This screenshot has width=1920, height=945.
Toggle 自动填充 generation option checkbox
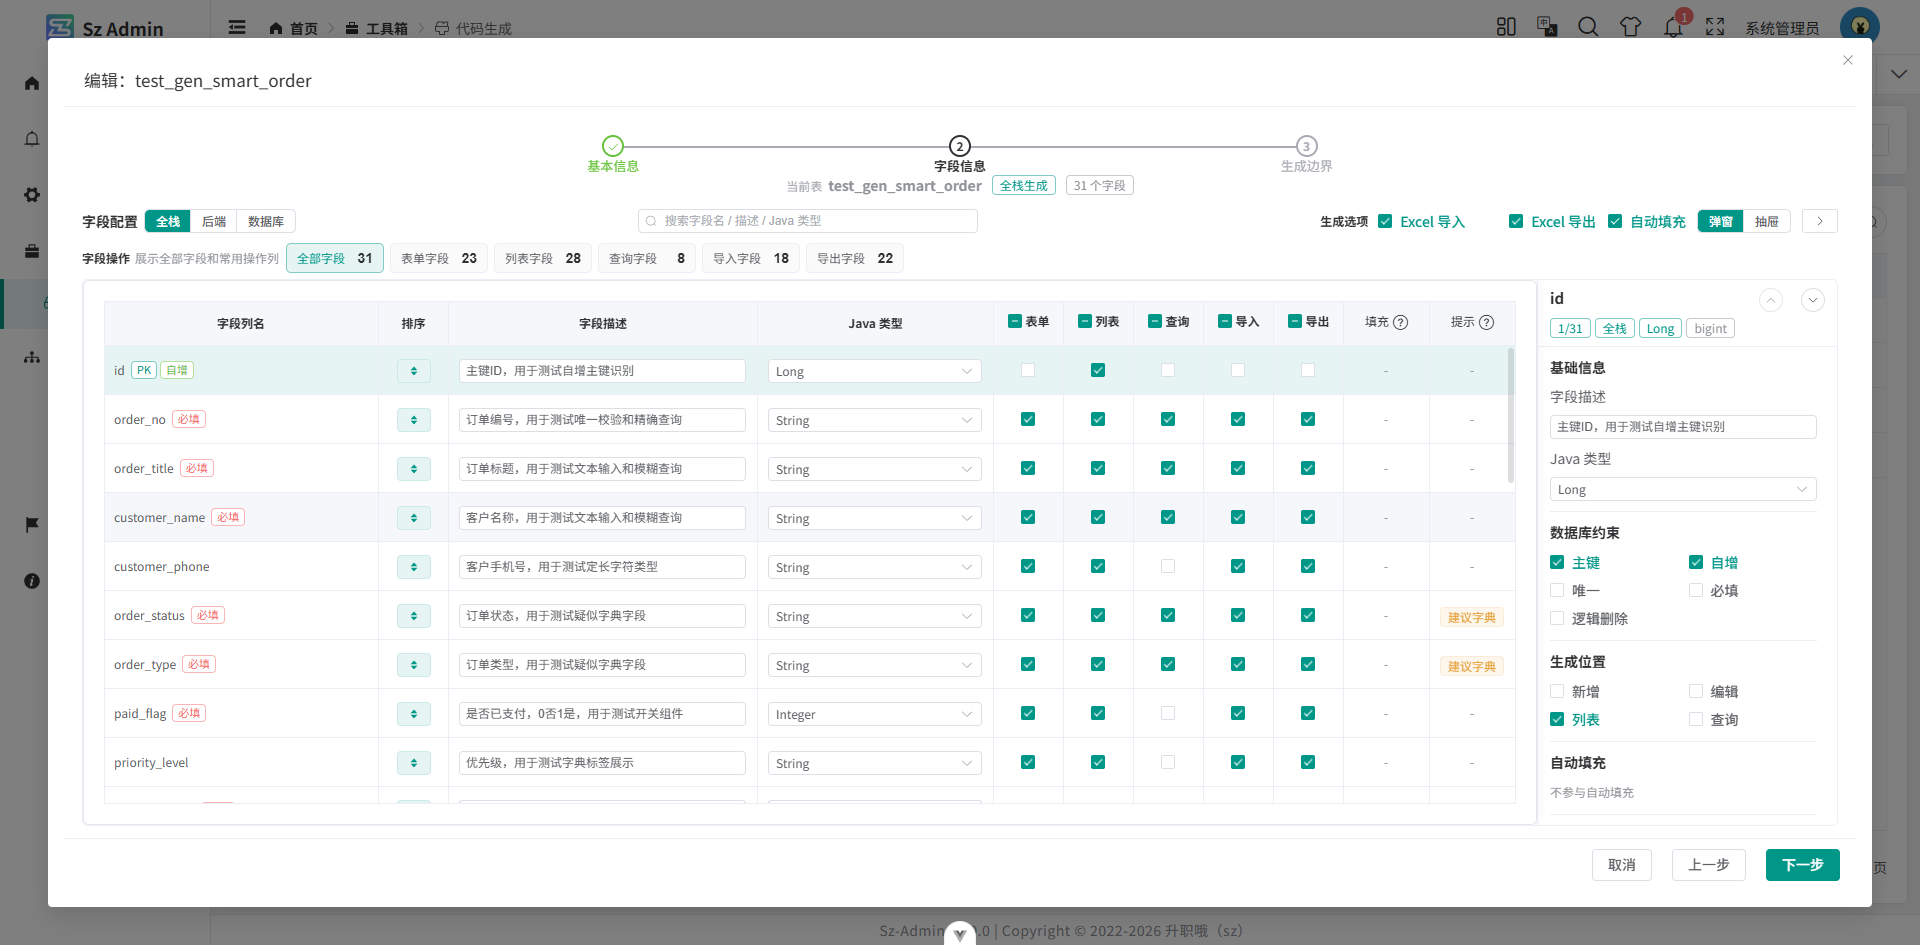pyautogui.click(x=1615, y=221)
